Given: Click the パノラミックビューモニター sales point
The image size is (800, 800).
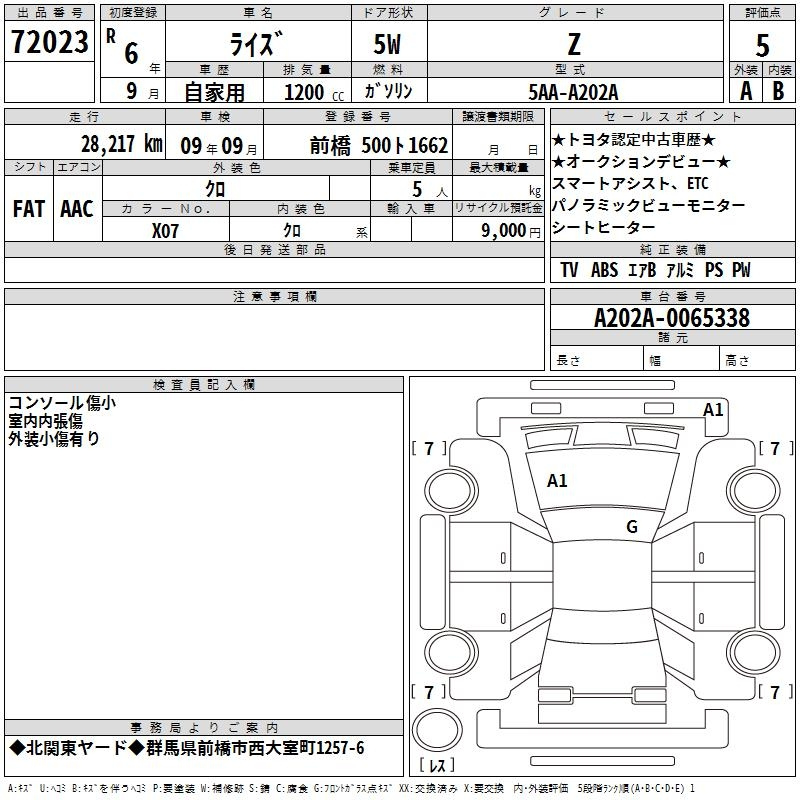Looking at the screenshot, I should 648,205.
